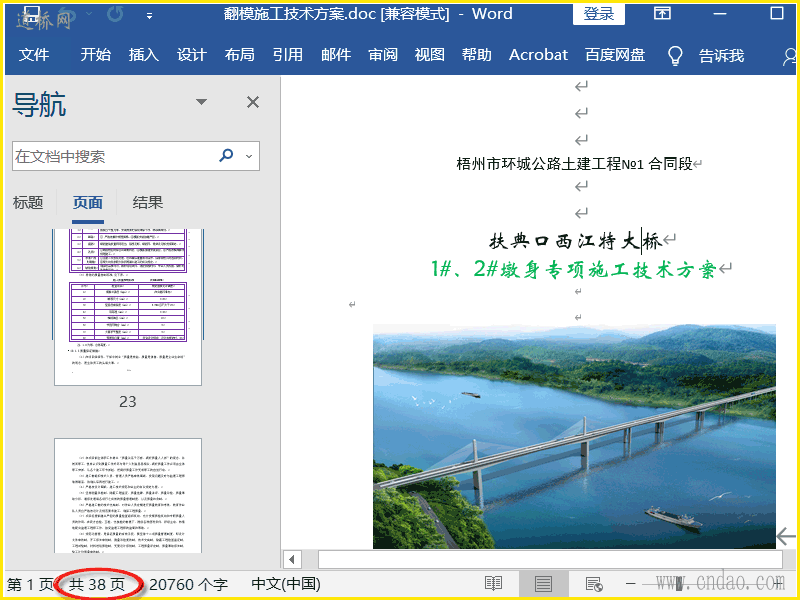Viewport: 800px width, 600px height.
Task: Click the text 梧州市环城公路土建工程№1 合同段
Action: [x=574, y=164]
